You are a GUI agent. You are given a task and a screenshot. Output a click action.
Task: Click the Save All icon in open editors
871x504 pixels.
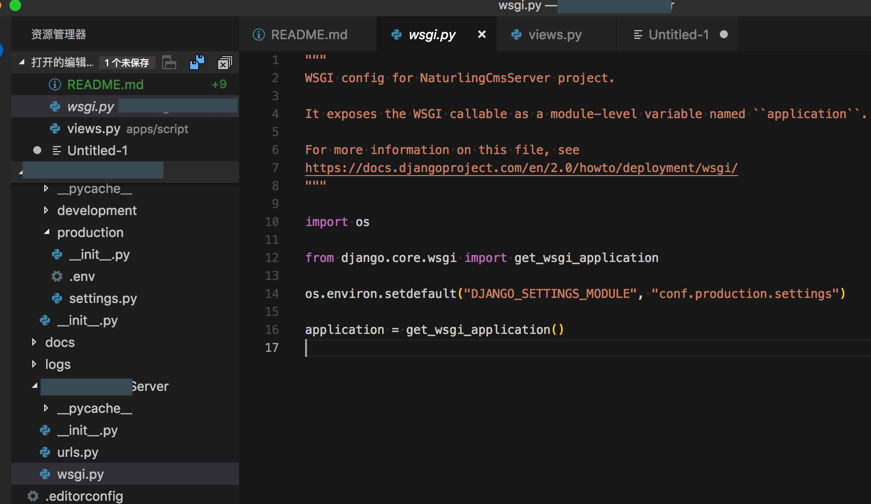click(197, 63)
